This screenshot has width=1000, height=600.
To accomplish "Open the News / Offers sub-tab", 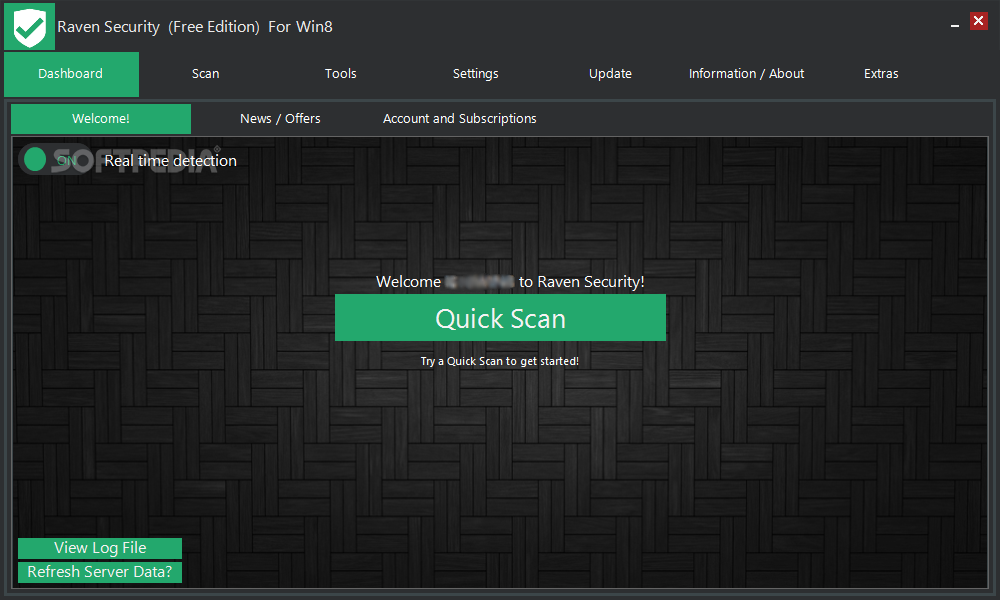I will 280,119.
